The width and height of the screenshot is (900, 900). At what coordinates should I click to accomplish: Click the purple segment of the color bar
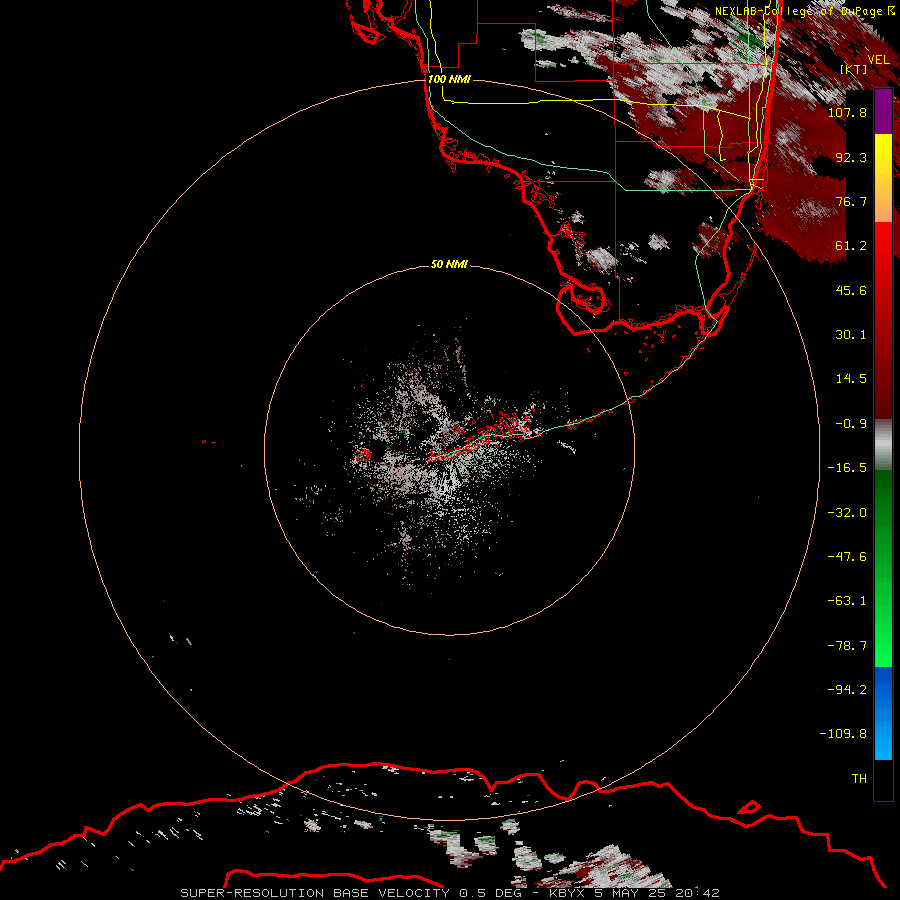(883, 111)
